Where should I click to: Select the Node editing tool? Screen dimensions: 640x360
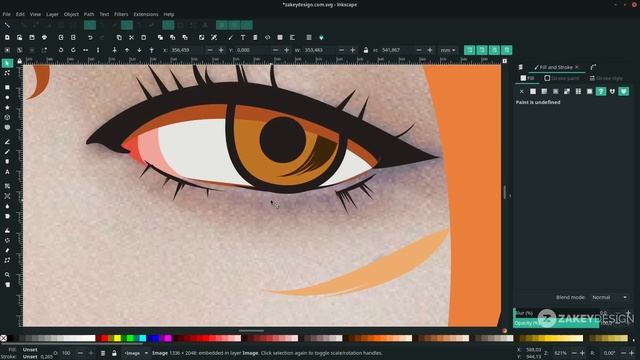pos(7,73)
